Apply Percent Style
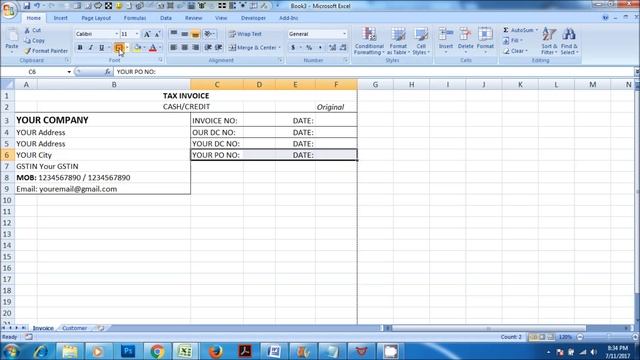The width and height of the screenshot is (640, 360). (x=309, y=48)
